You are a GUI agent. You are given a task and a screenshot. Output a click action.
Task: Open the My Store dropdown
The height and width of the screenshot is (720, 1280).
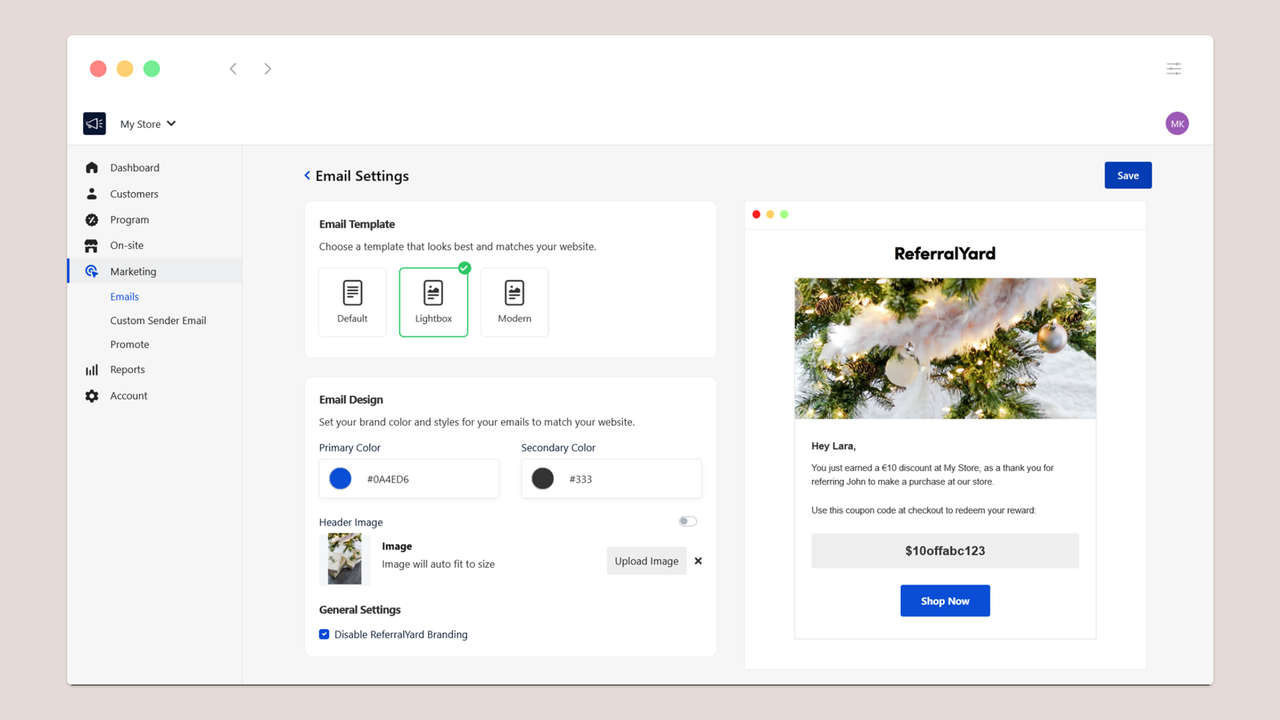(147, 123)
